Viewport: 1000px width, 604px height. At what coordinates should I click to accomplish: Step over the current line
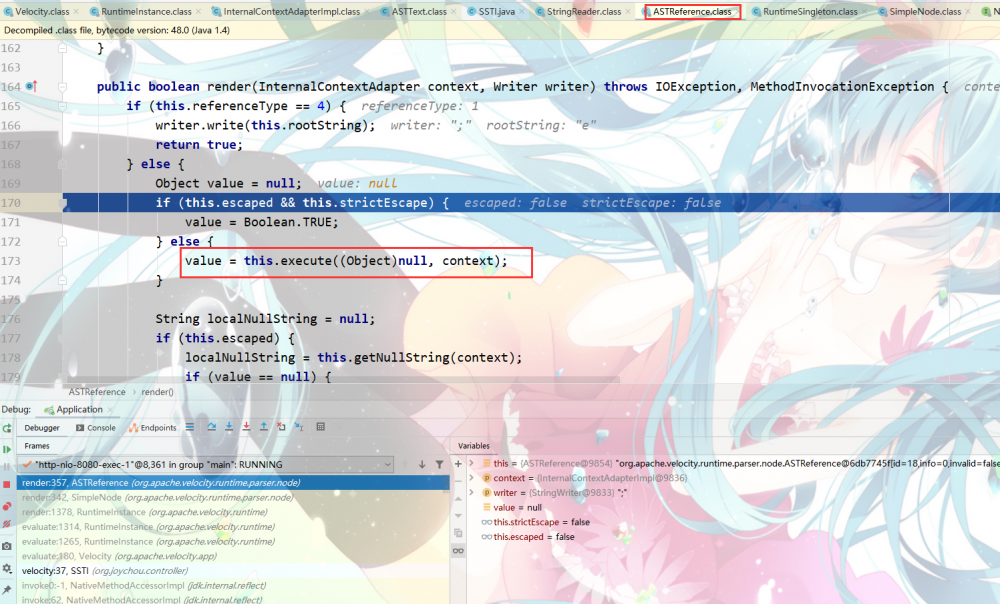click(212, 427)
